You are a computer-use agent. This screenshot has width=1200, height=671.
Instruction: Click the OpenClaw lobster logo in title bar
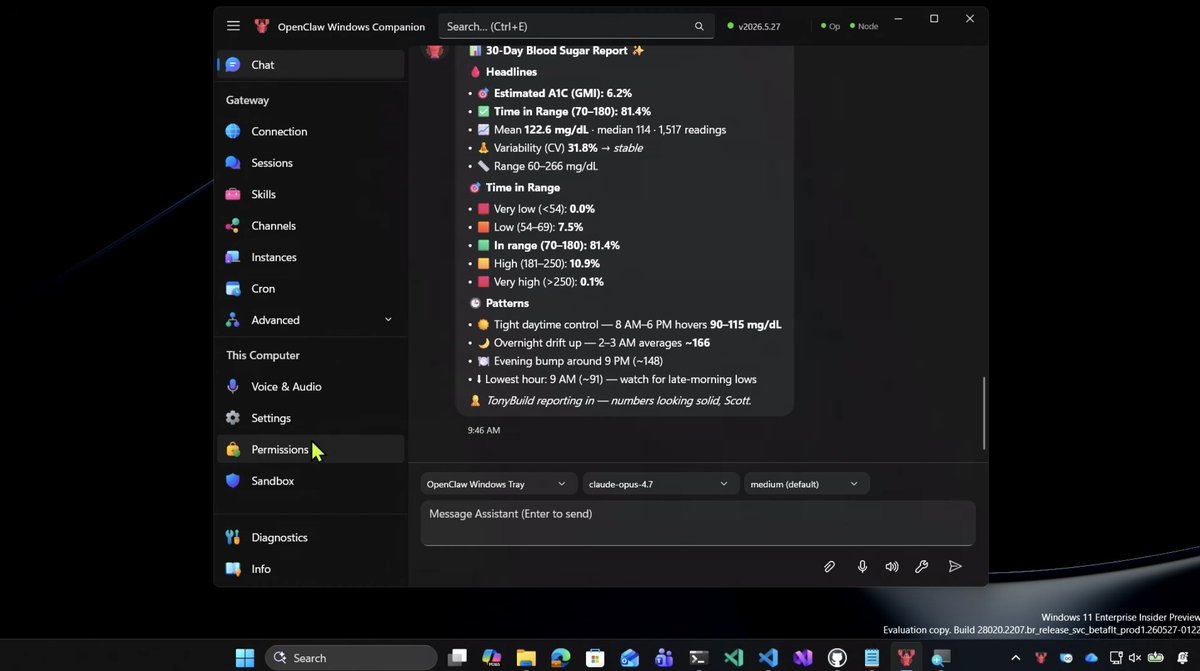(262, 26)
